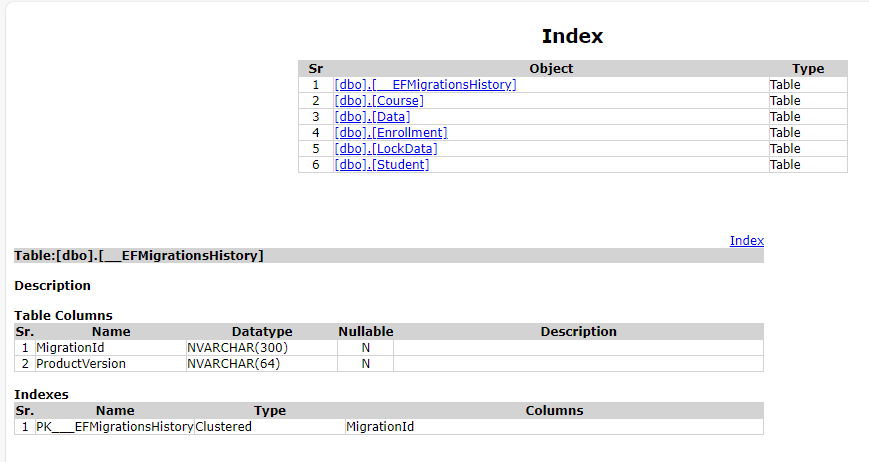This screenshot has height=462, width=869.
Task: Click the Table:[dbo].[__EFMigrationsHistory] header bar
Action: (389, 256)
